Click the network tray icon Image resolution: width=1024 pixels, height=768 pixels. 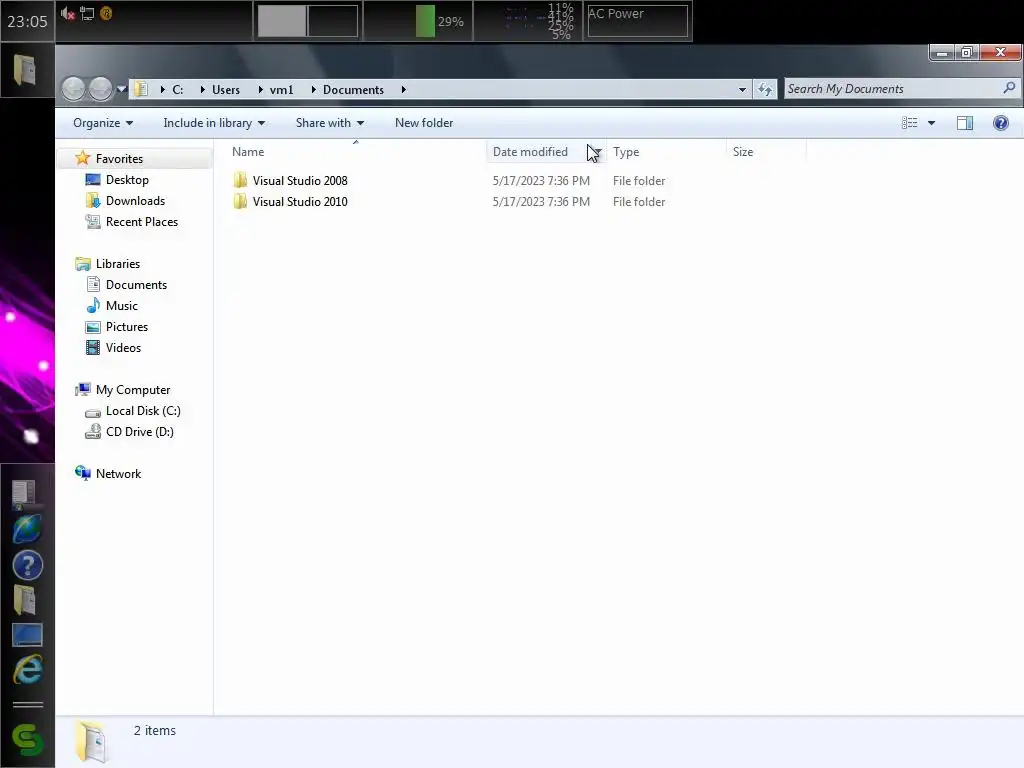[x=87, y=13]
